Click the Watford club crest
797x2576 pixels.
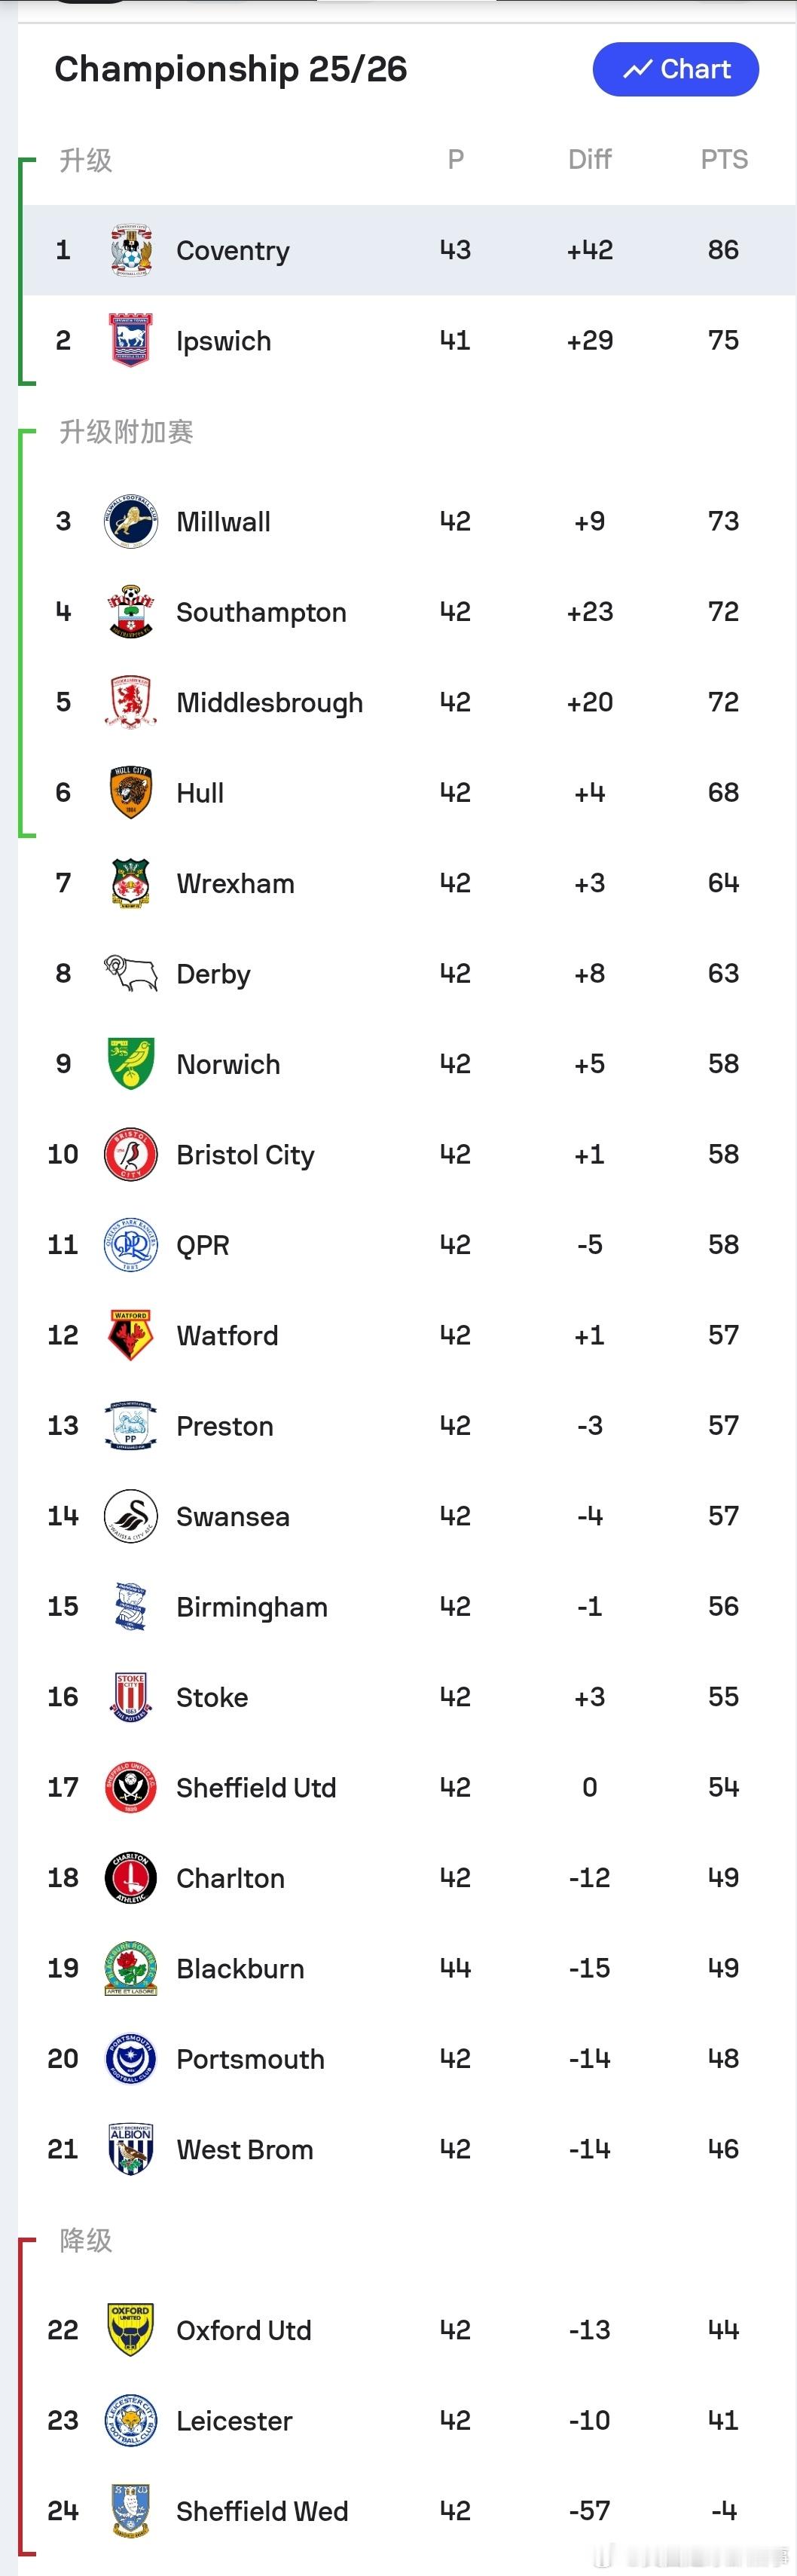pos(131,1335)
